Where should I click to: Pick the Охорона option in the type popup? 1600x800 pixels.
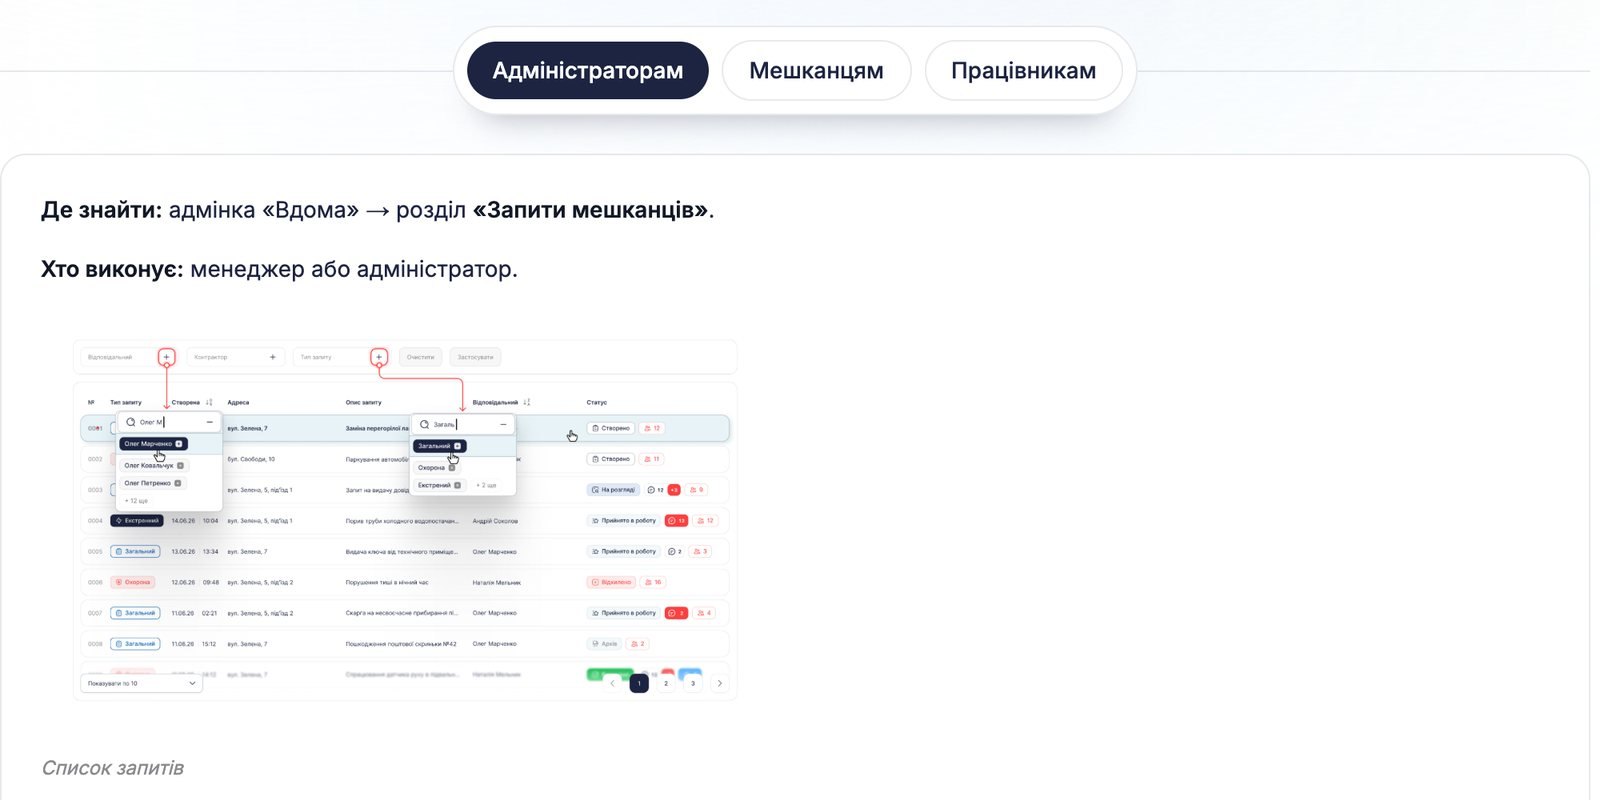[436, 468]
